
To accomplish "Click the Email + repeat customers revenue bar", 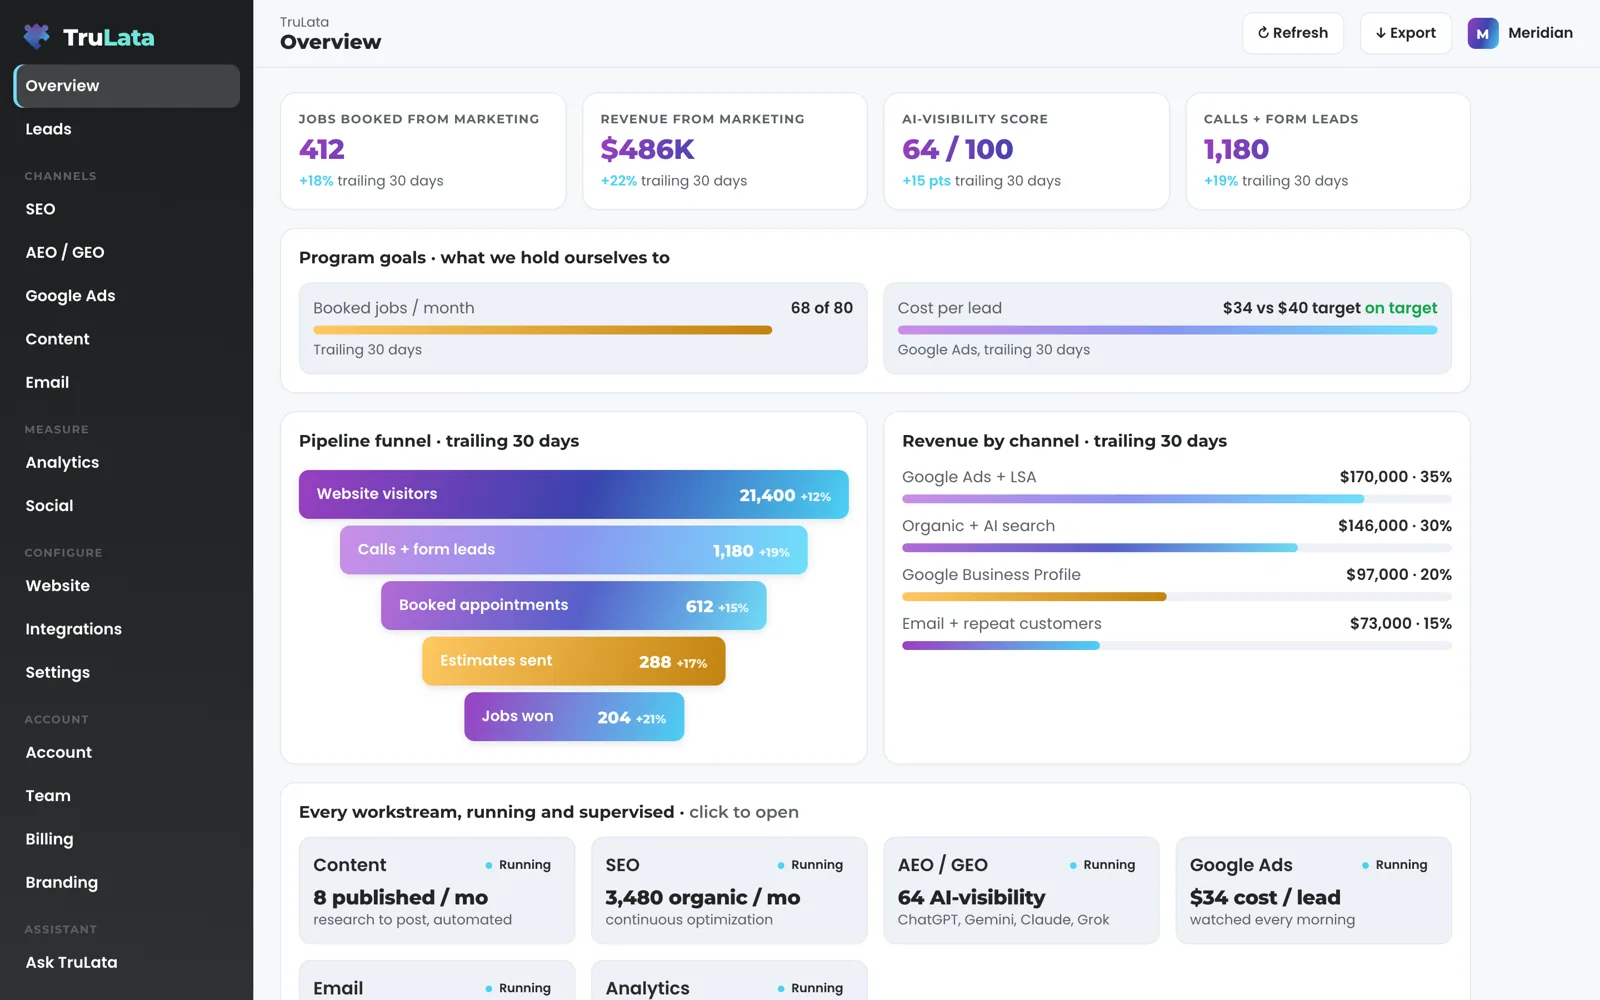I will click(1177, 645).
